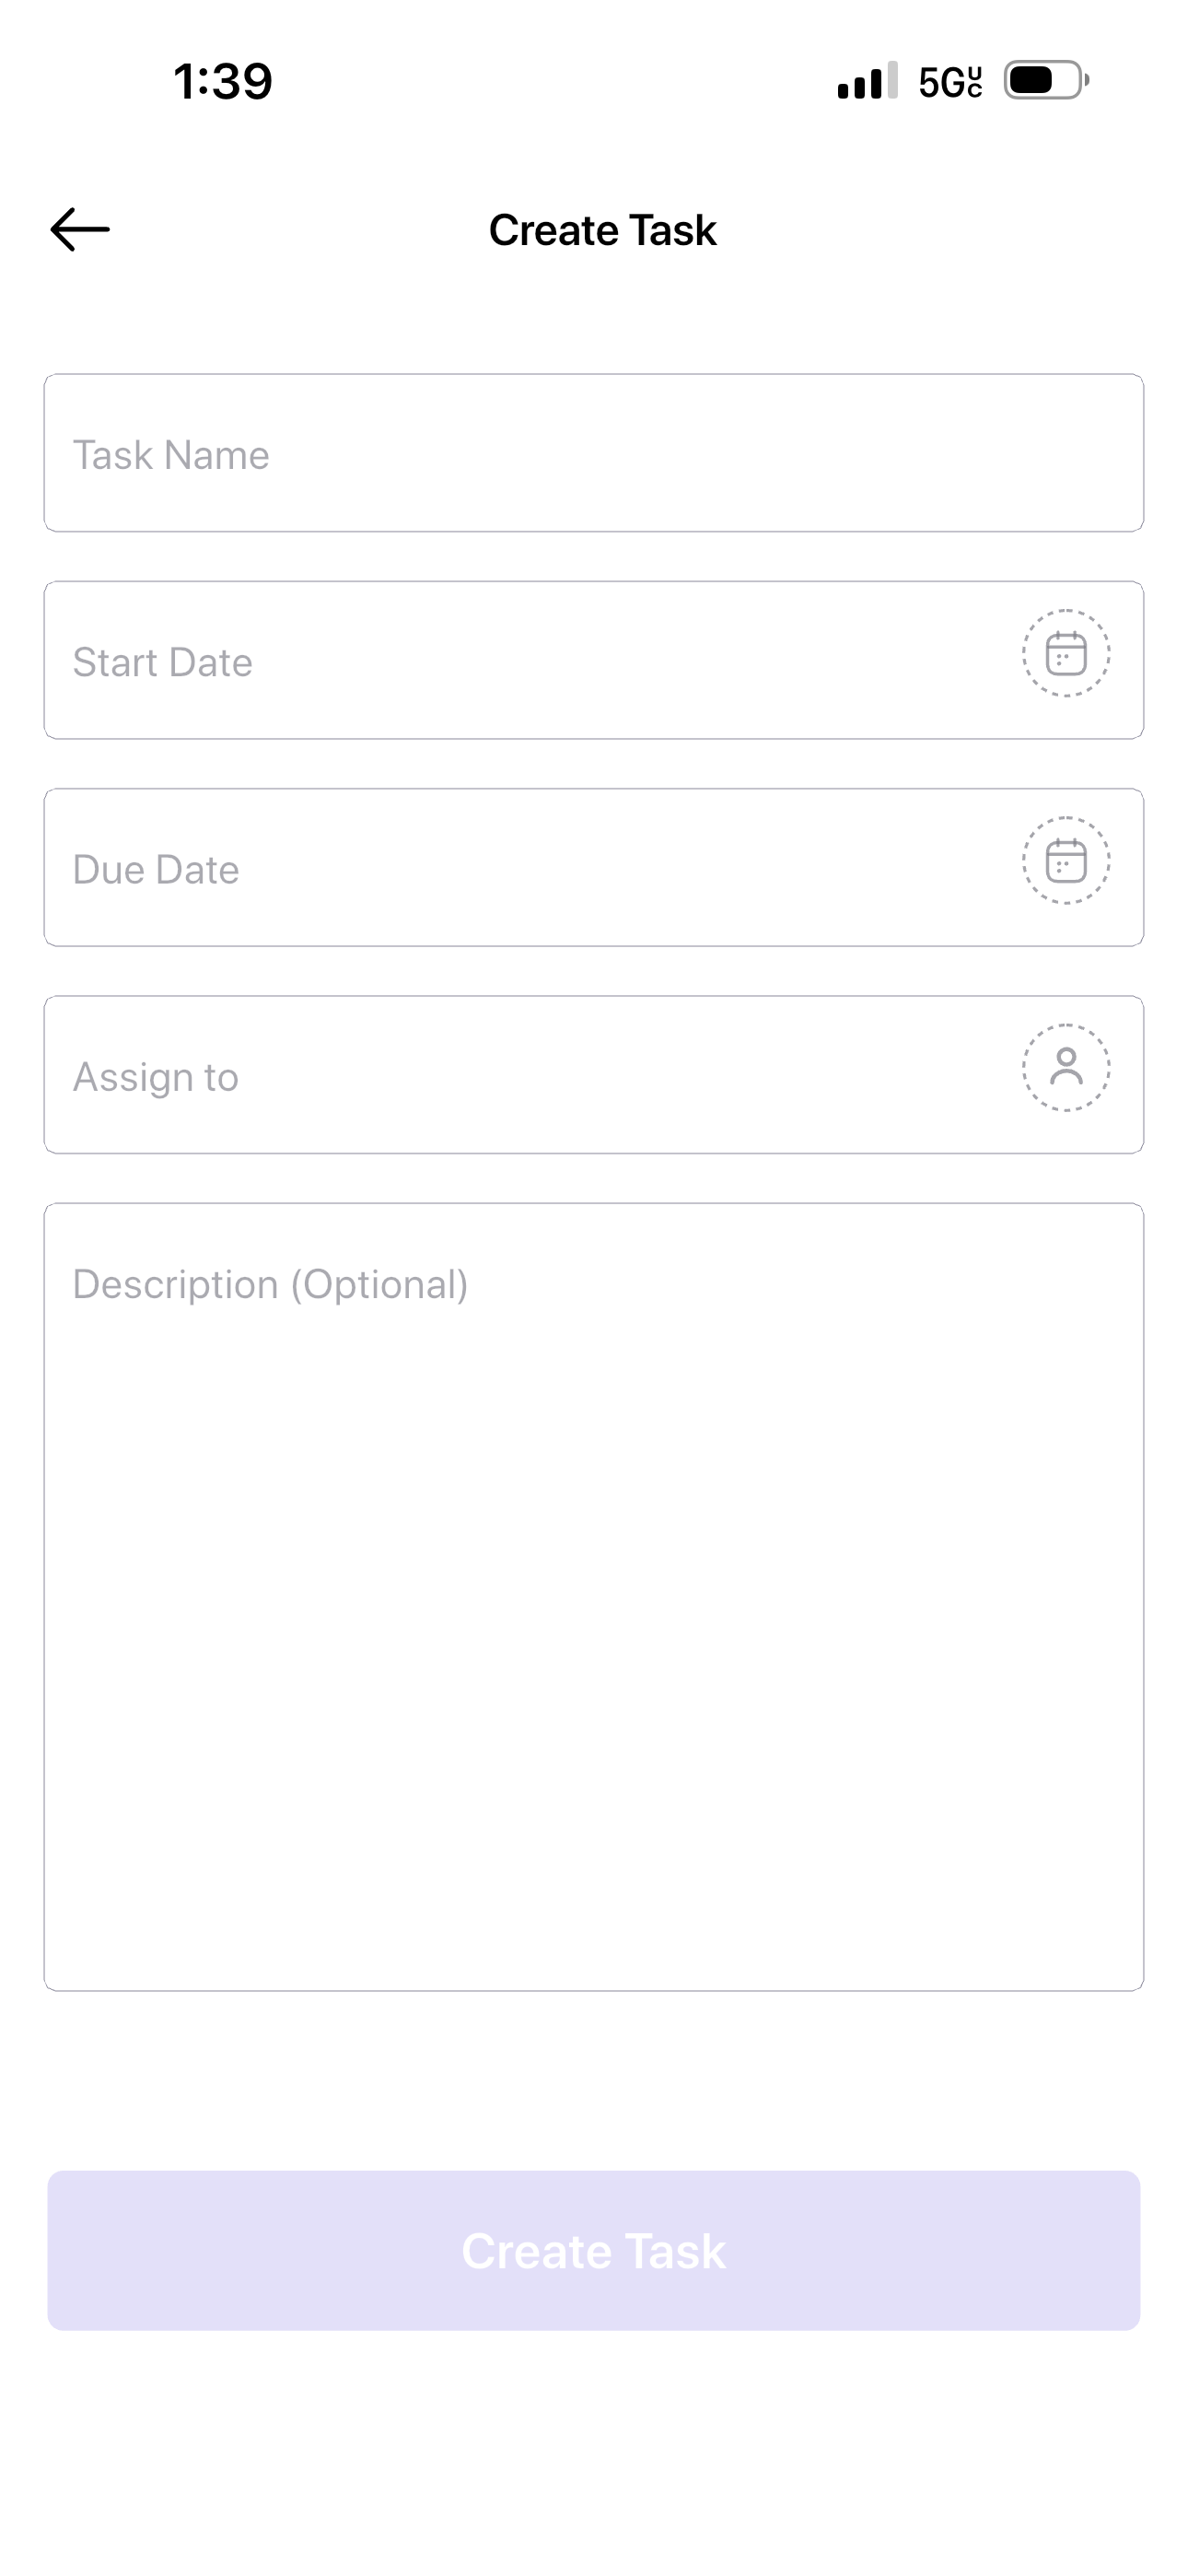The width and height of the screenshot is (1188, 2576).
Task: Tap the cellular signal bars icon
Action: click(867, 81)
